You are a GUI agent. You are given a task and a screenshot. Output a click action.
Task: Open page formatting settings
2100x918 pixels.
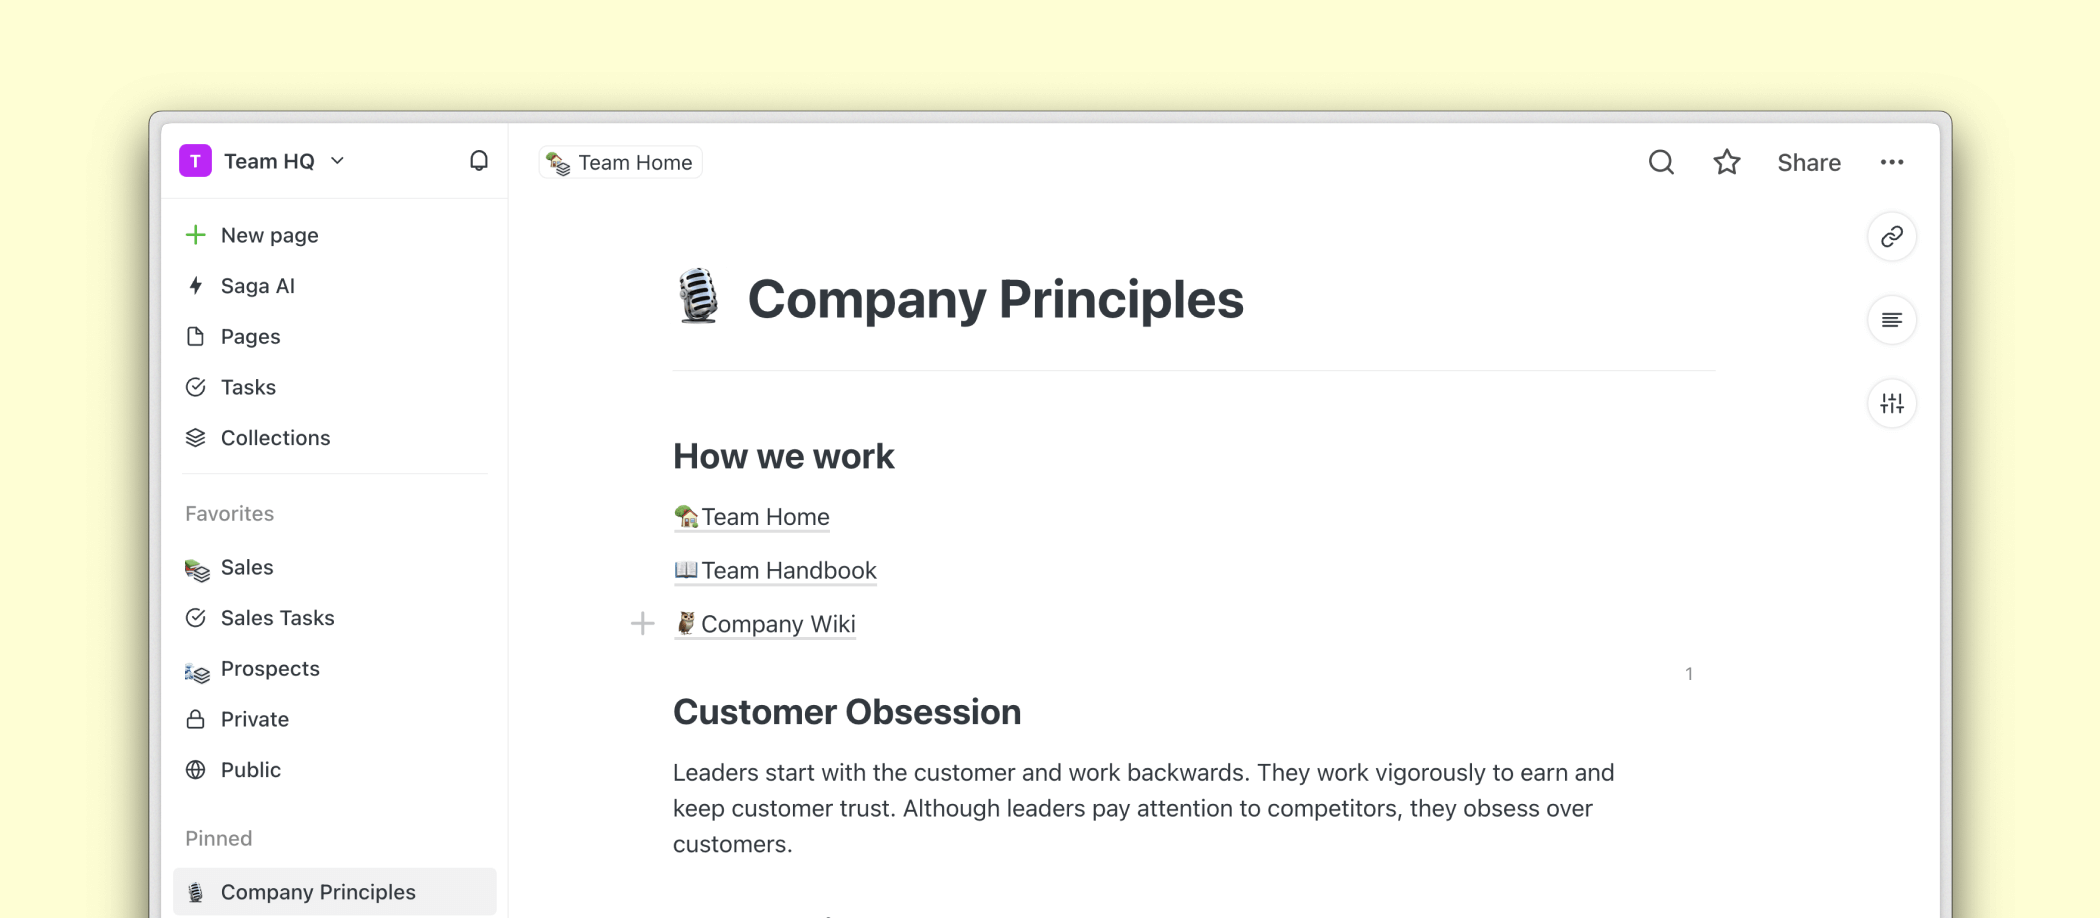click(x=1891, y=403)
